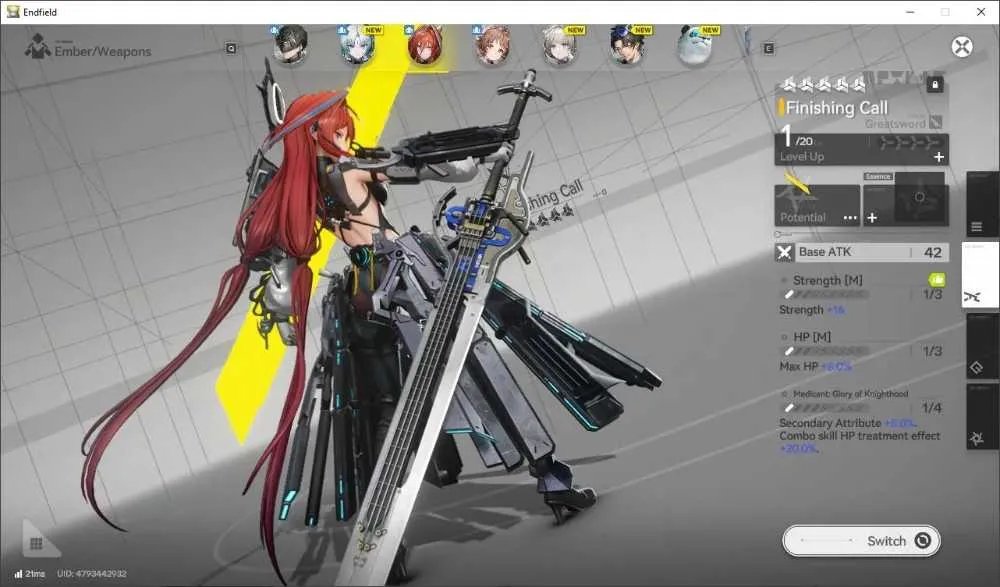Select the red-haired Ember character portrait
The height and width of the screenshot is (587, 1000).
425,46
